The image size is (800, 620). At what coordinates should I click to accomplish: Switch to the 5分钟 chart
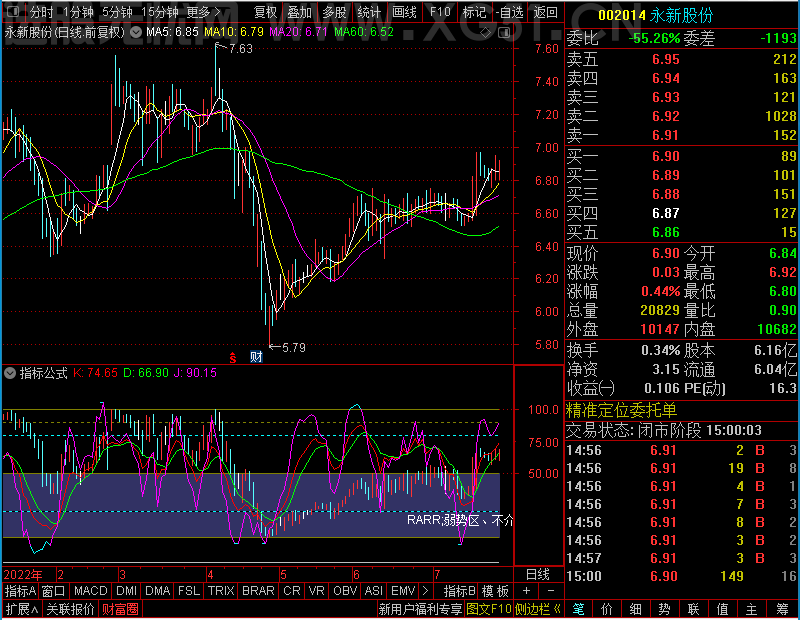117,12
